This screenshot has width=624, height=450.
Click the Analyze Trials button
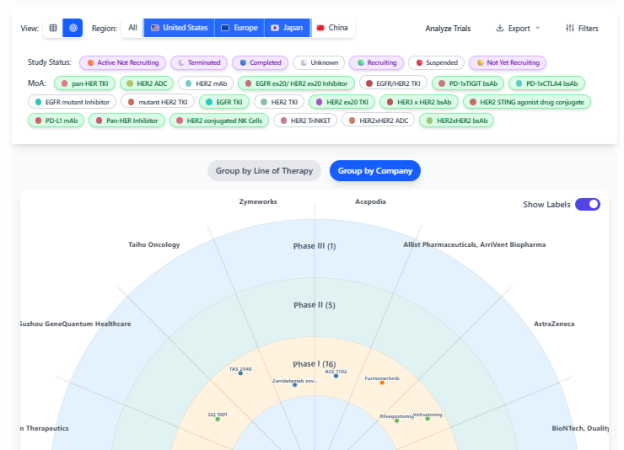pos(448,28)
